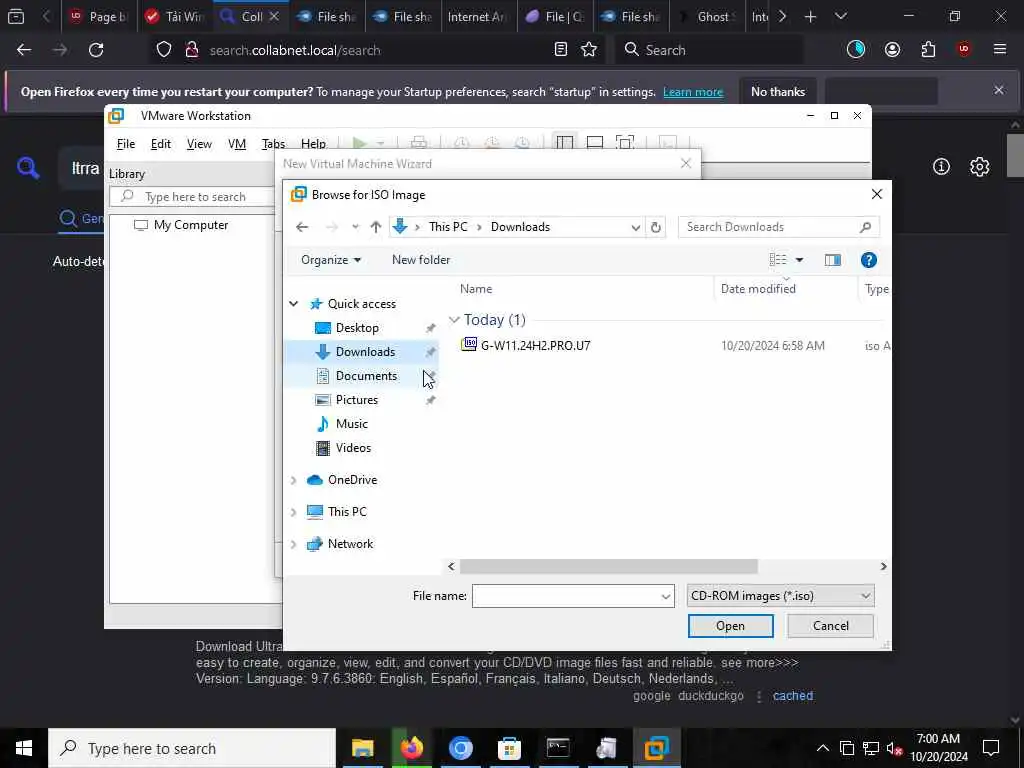Click the cached link in search result
This screenshot has width=1024, height=768.
[793, 696]
